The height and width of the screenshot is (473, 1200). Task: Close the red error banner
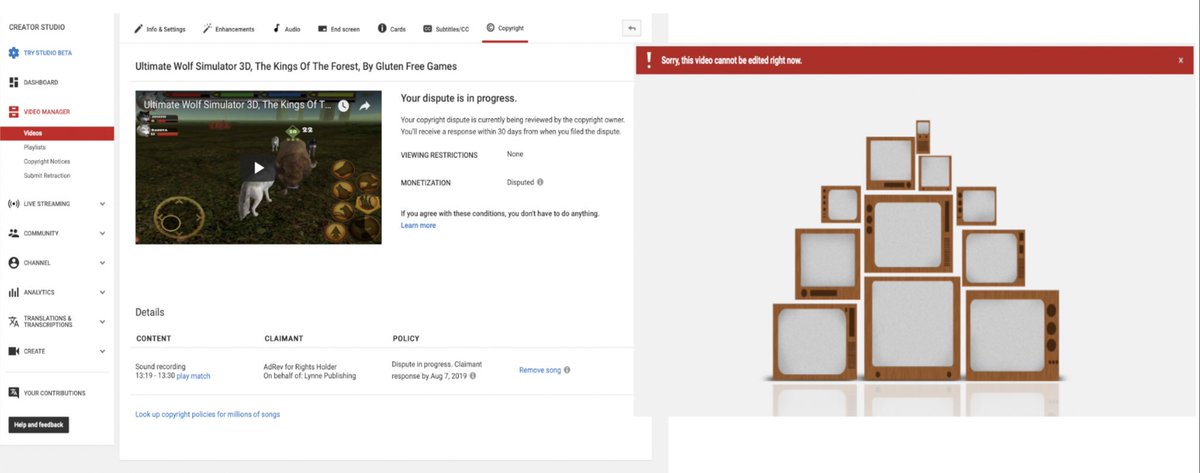point(1180,60)
